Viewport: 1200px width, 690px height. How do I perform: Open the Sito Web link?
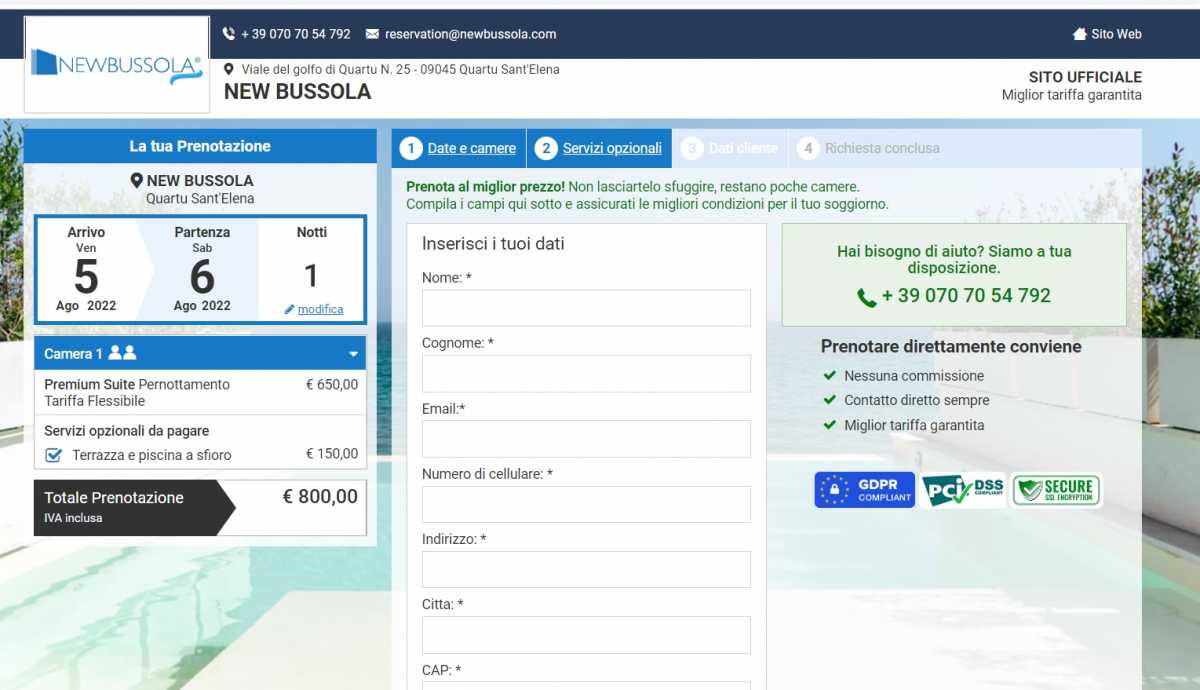pyautogui.click(x=1116, y=34)
